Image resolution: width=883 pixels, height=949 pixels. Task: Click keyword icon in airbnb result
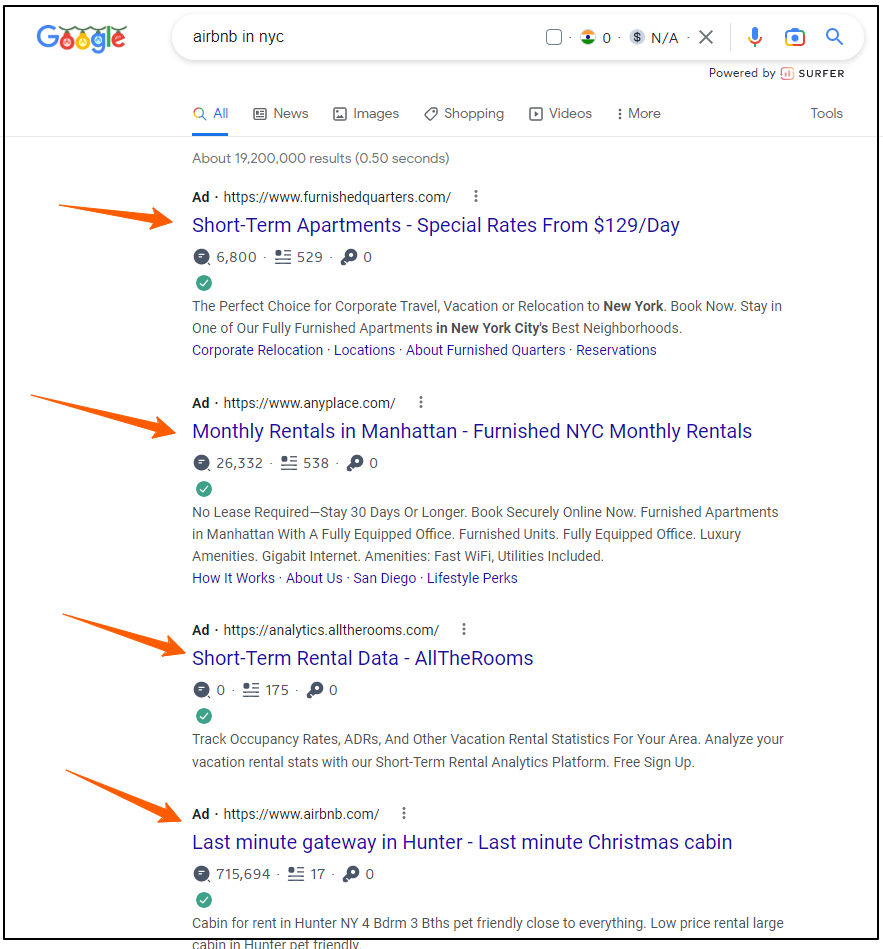(351, 874)
